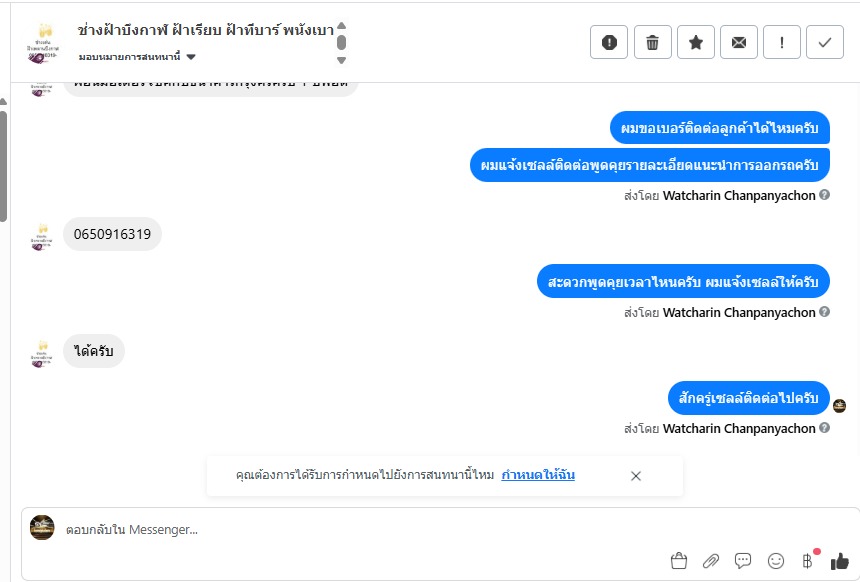
Task: Open shopping bag products icon
Action: (x=679, y=561)
